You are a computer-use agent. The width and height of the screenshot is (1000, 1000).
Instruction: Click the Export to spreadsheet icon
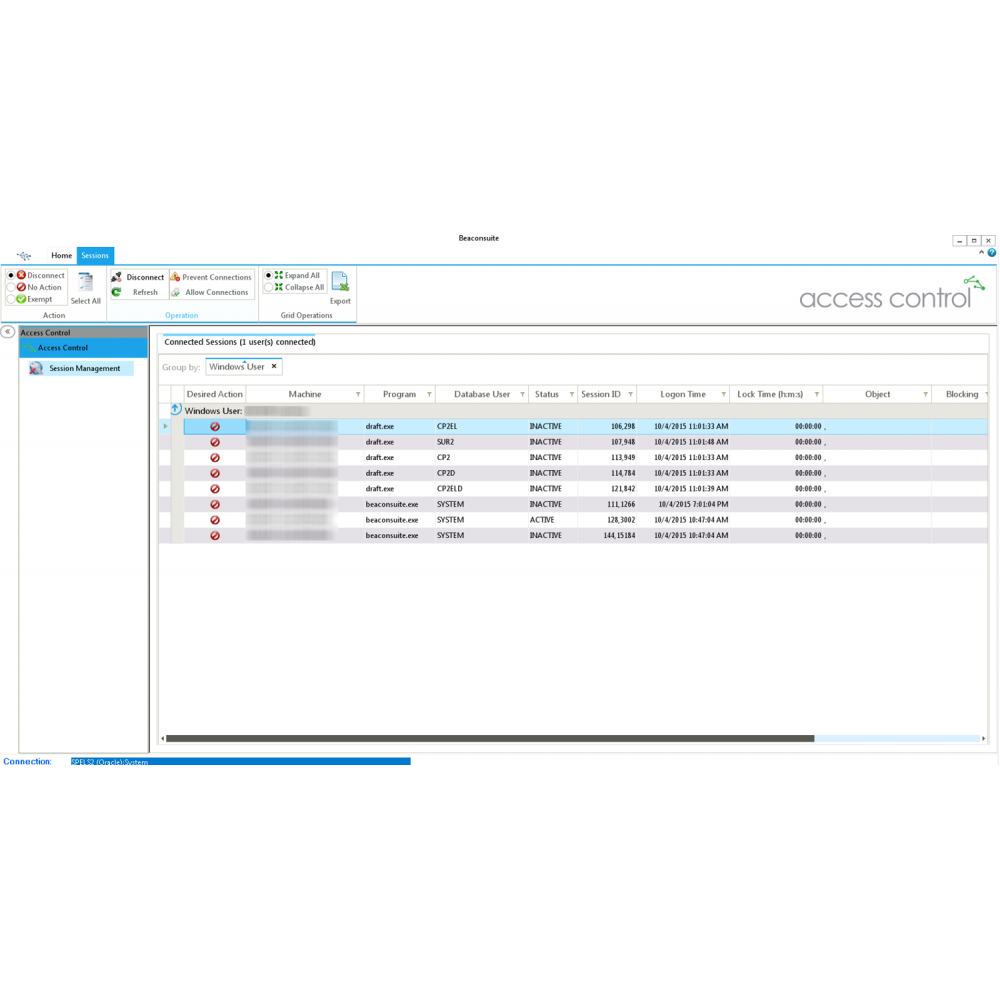(x=340, y=282)
